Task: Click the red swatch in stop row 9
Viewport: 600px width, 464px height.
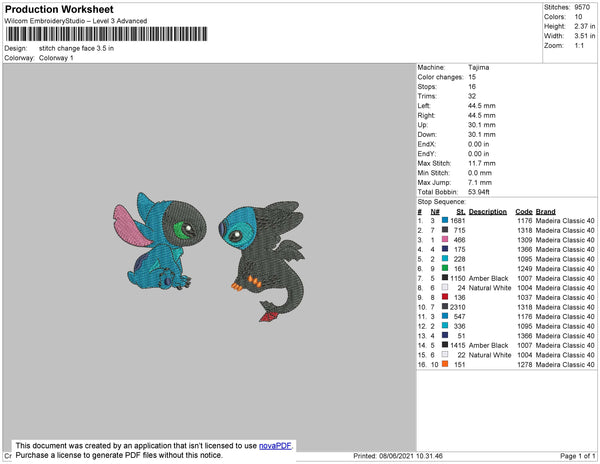Action: click(445, 297)
